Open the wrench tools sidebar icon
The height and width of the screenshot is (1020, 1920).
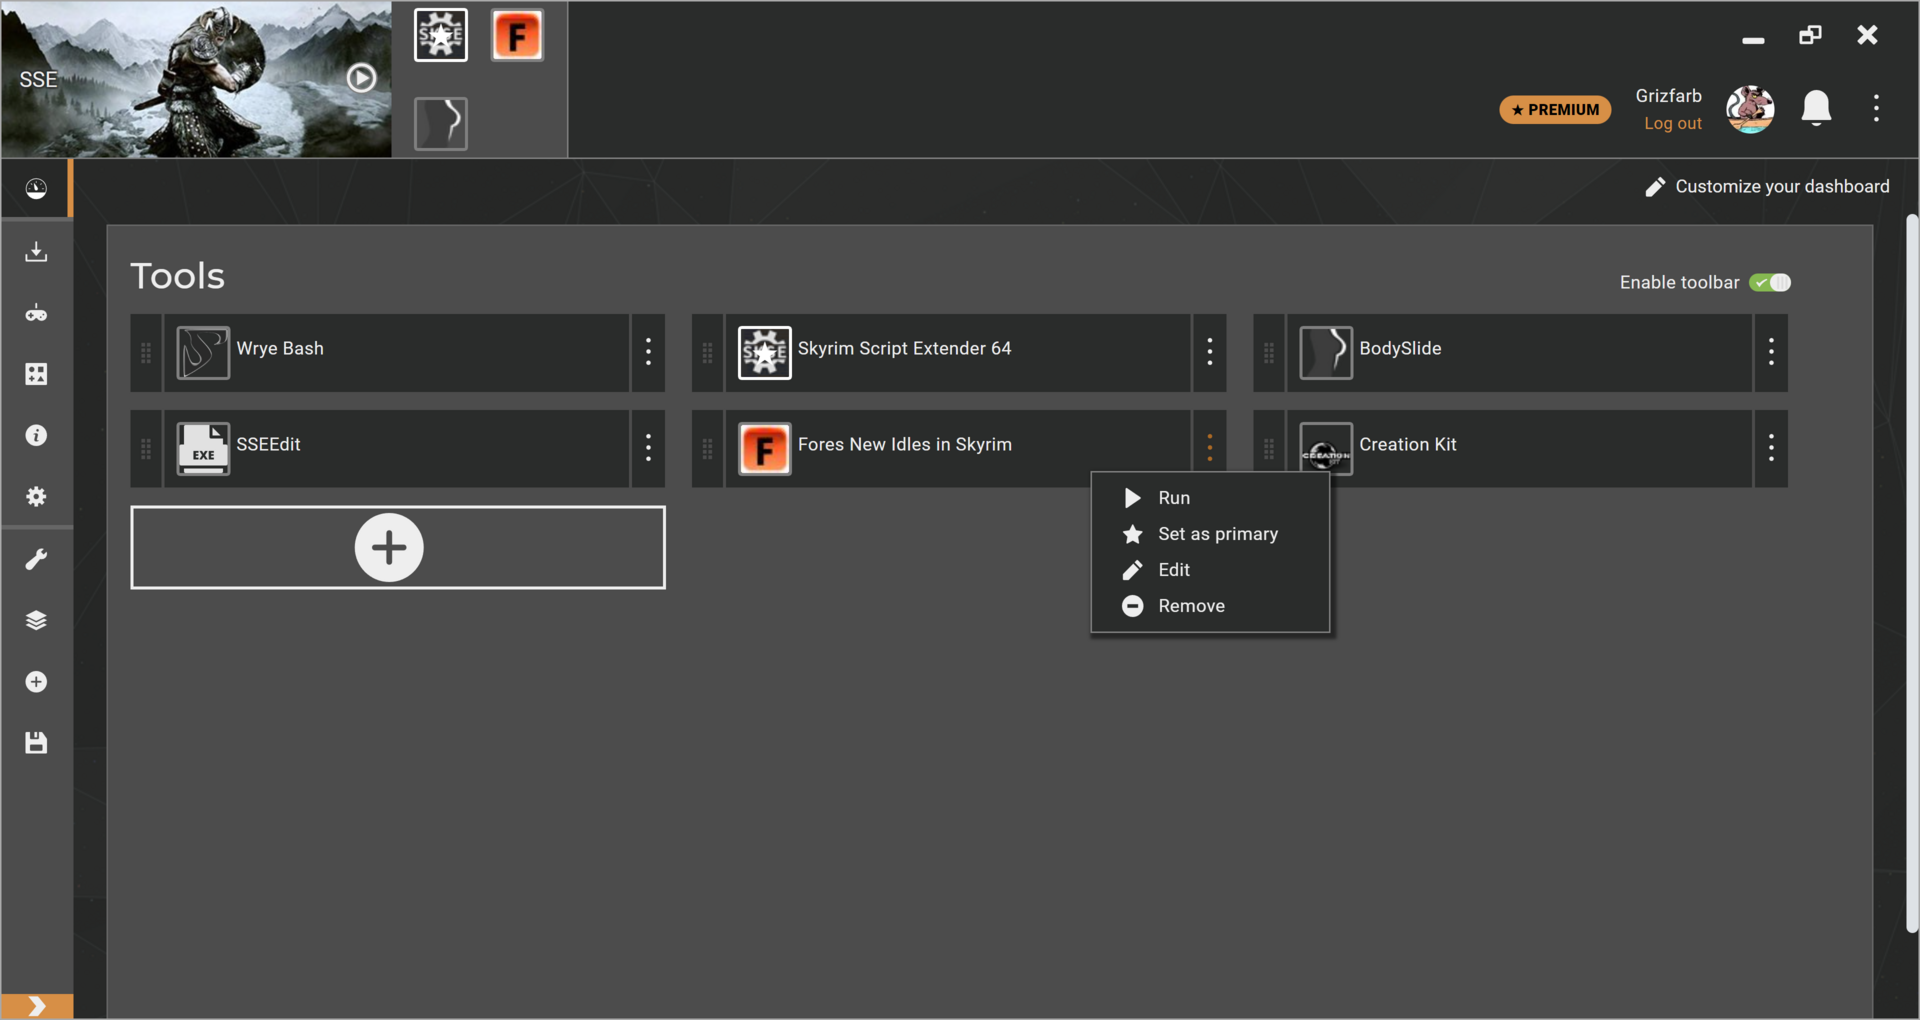point(36,559)
